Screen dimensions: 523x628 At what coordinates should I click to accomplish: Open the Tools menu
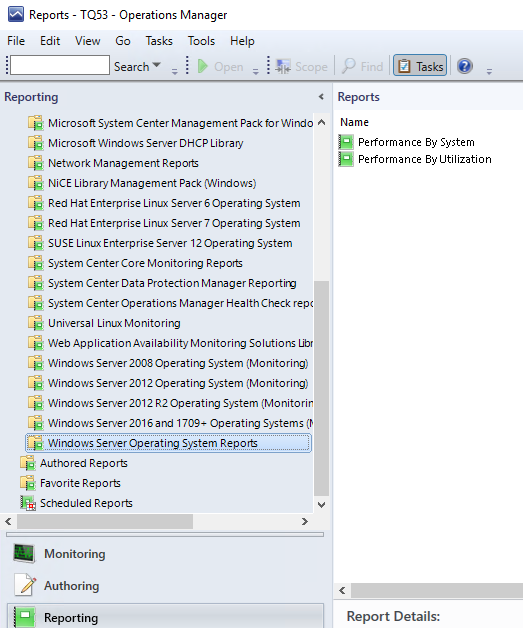[x=201, y=41]
